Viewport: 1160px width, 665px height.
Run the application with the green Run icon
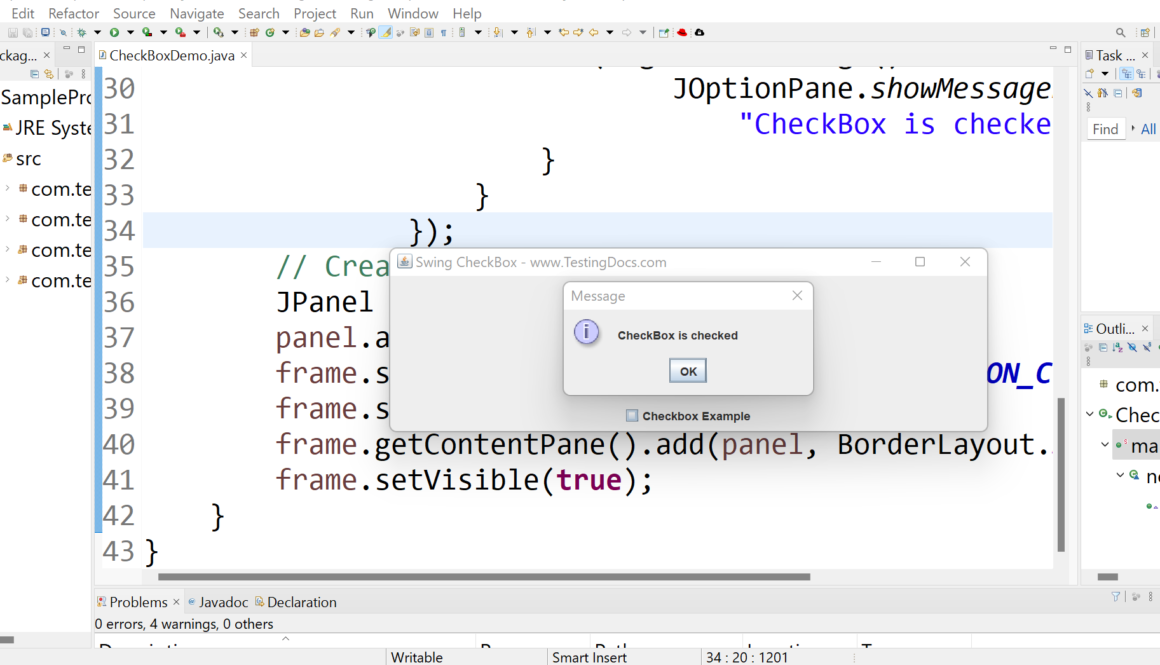point(114,32)
